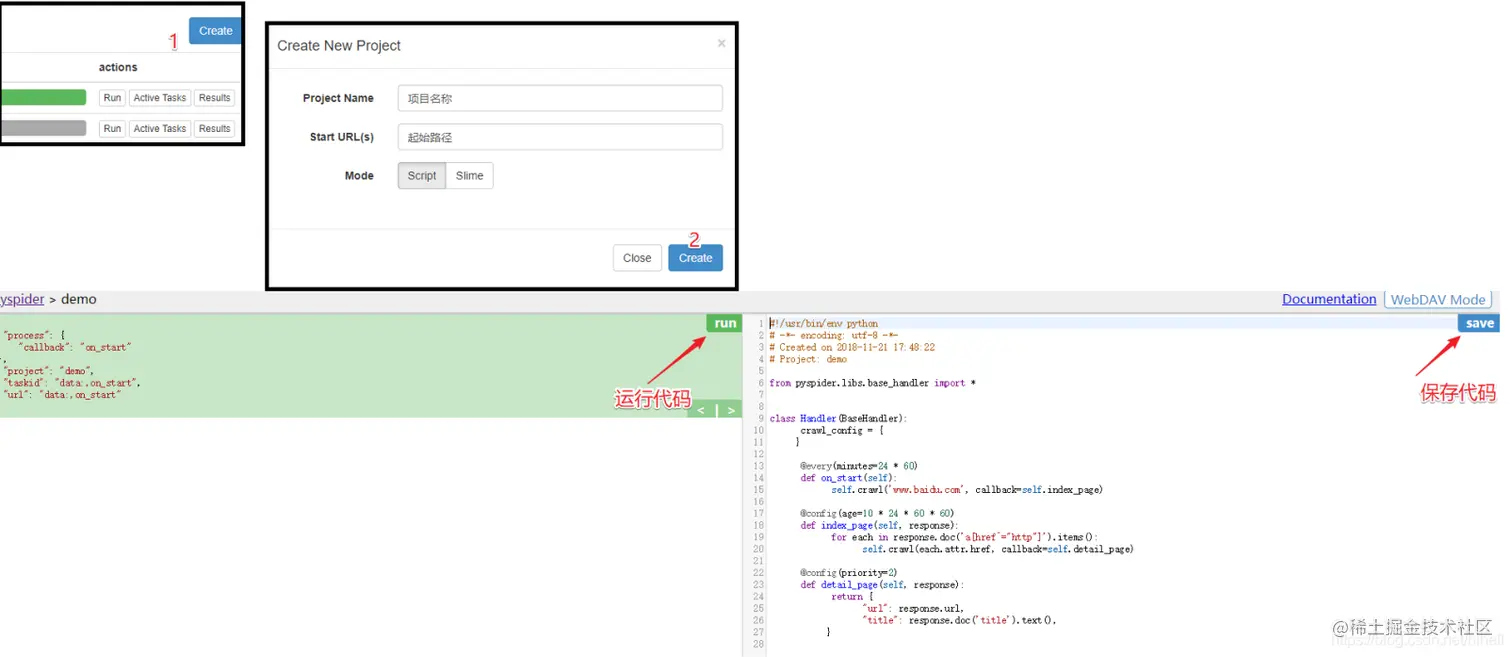Open Results in the gray status row
Image resolution: width=1512 pixels, height=657 pixels.
tap(215, 129)
